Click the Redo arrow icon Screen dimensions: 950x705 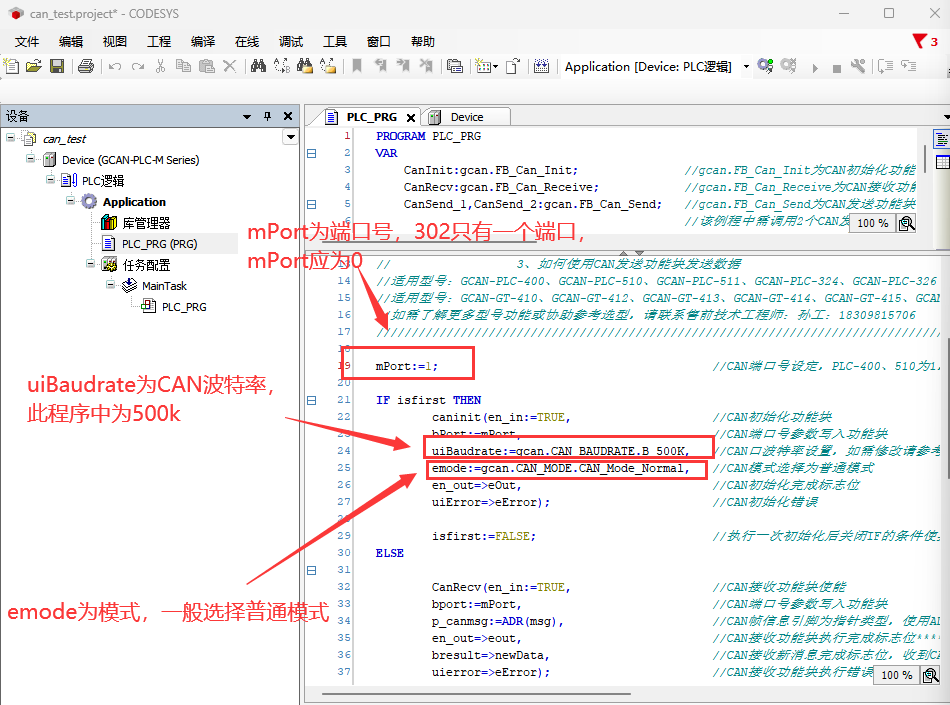(138, 66)
